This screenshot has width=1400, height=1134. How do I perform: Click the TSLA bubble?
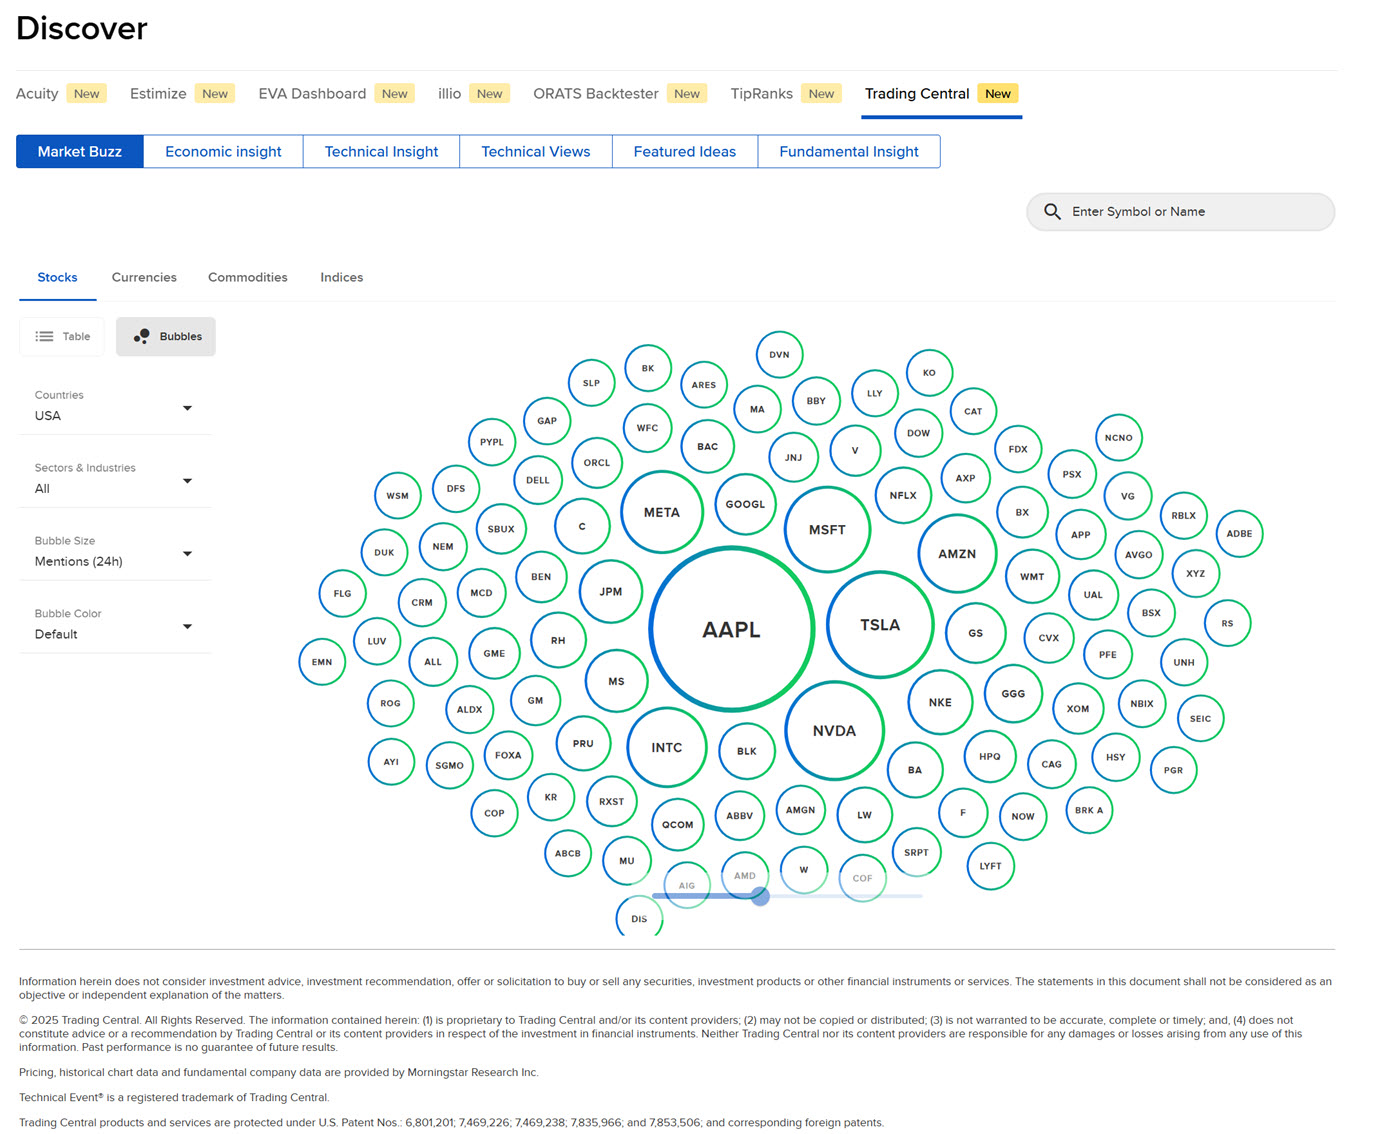coord(880,625)
